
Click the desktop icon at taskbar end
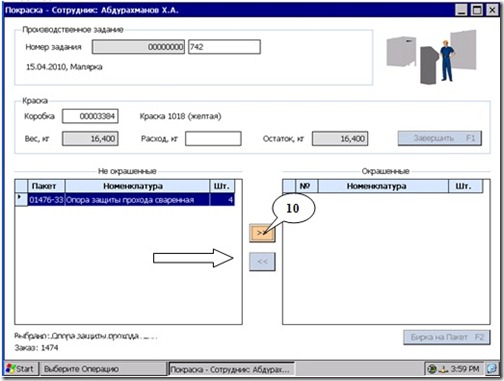[491, 369]
